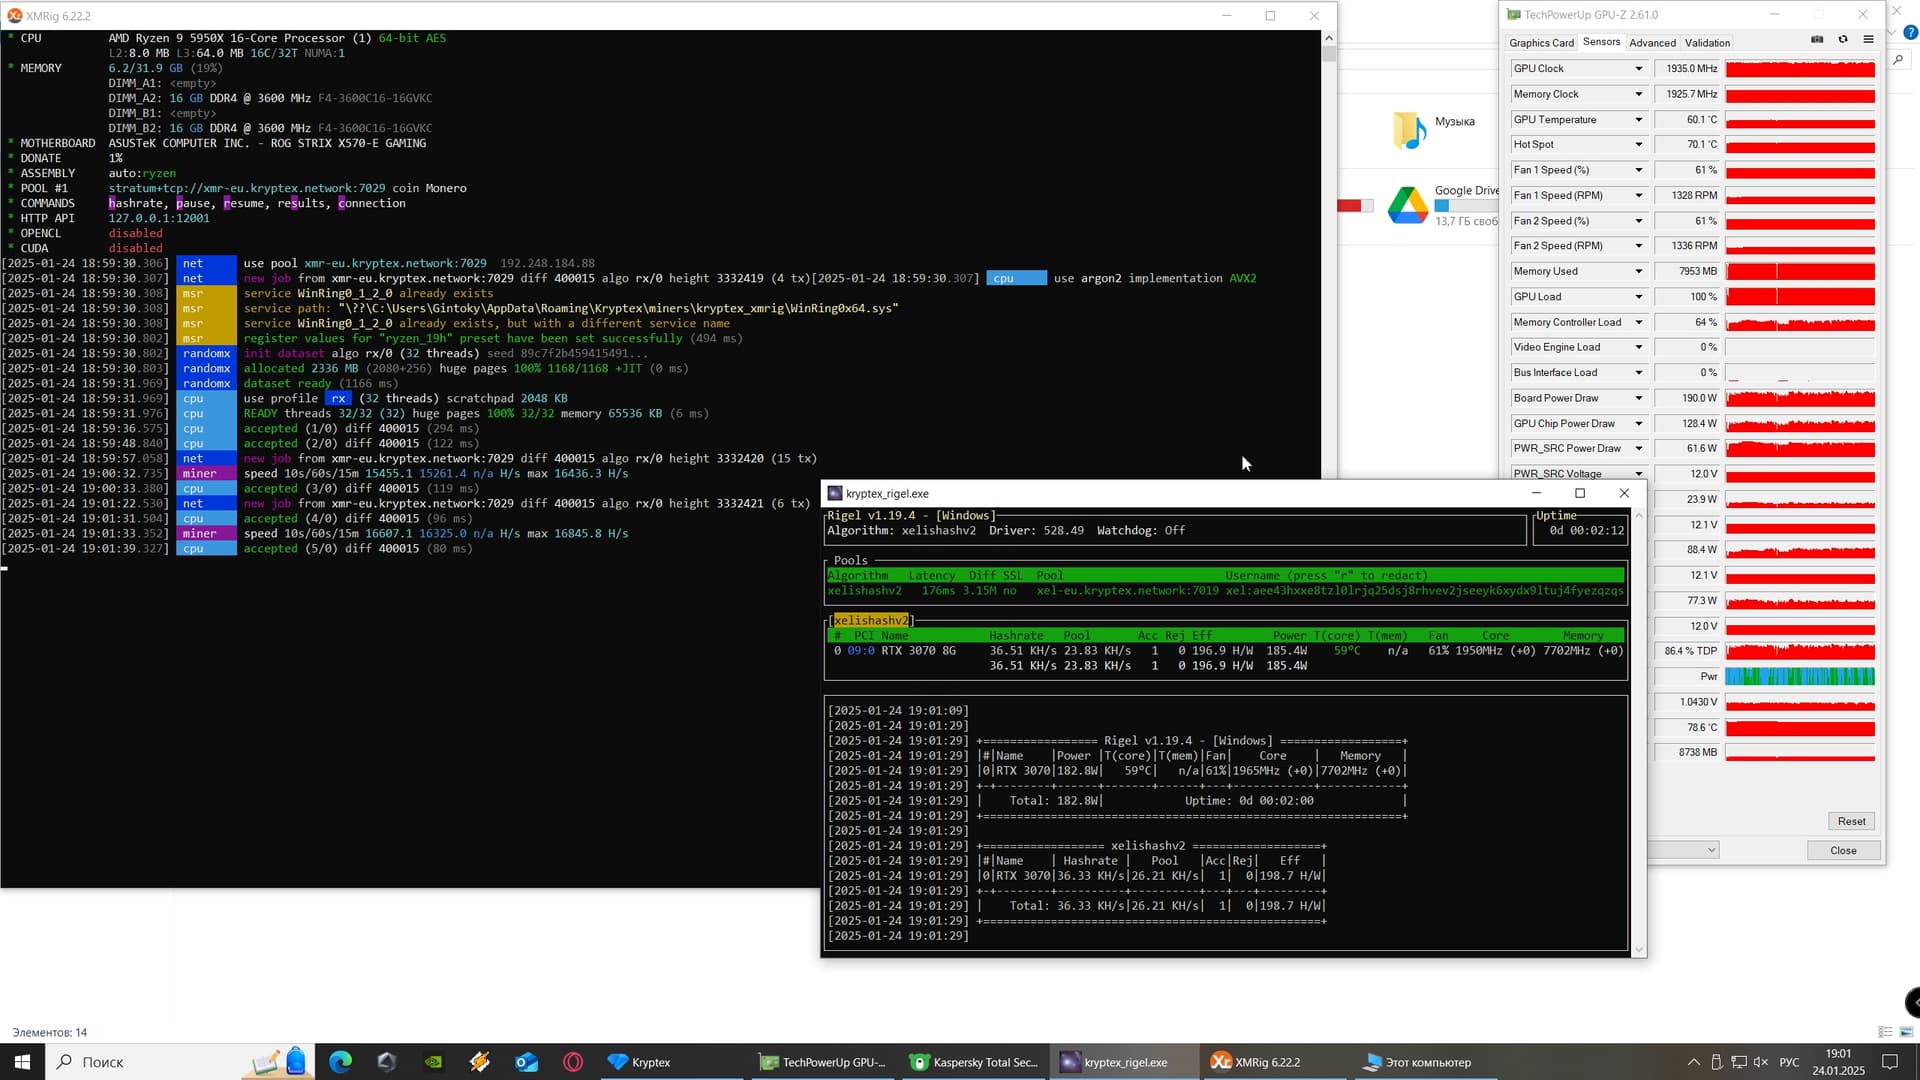
Task: Switch to the Graphics Card tab
Action: (1541, 43)
